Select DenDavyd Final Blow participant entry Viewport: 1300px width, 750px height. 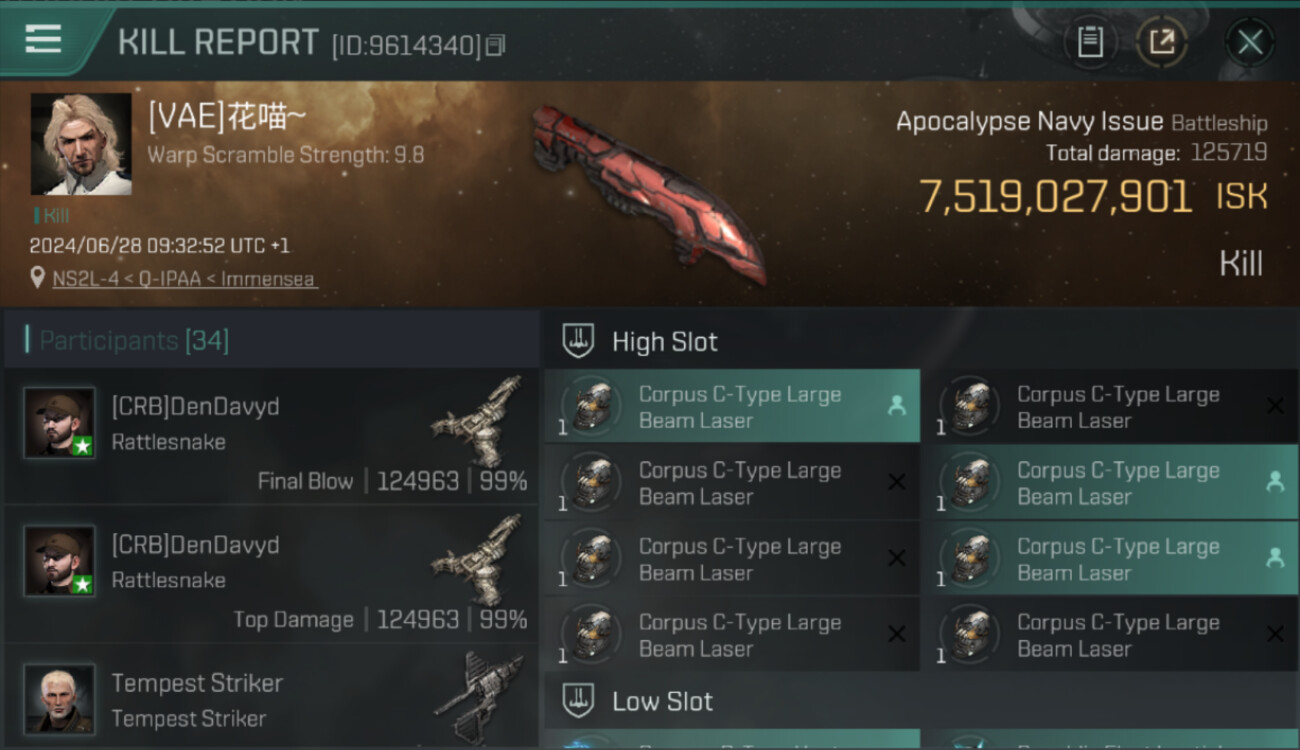(271, 437)
